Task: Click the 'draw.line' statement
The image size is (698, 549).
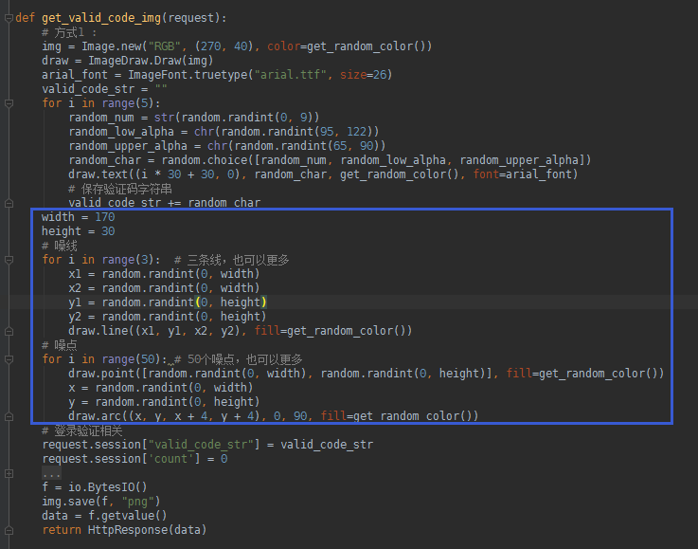Action: 240,331
